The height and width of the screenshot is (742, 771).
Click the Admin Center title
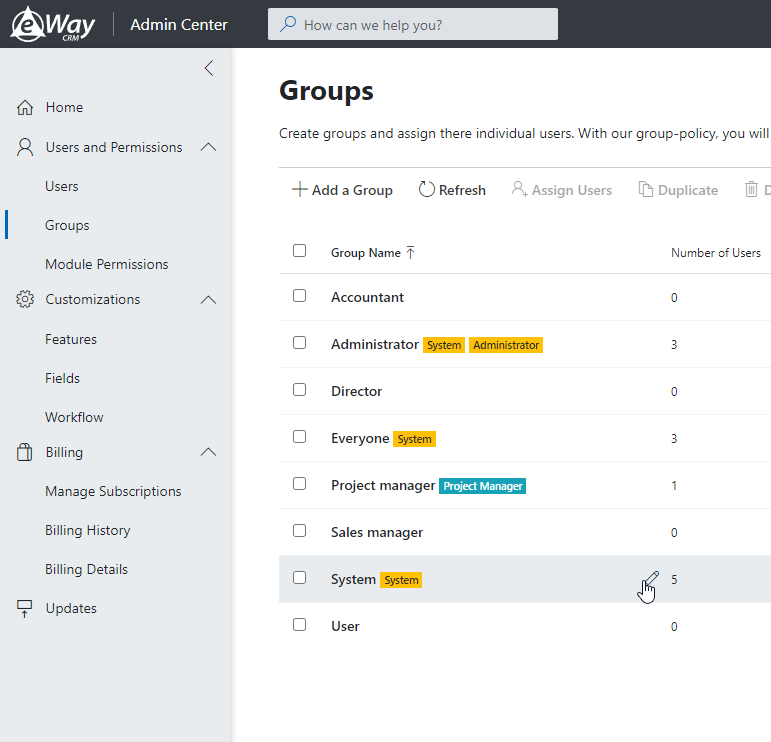coord(179,25)
